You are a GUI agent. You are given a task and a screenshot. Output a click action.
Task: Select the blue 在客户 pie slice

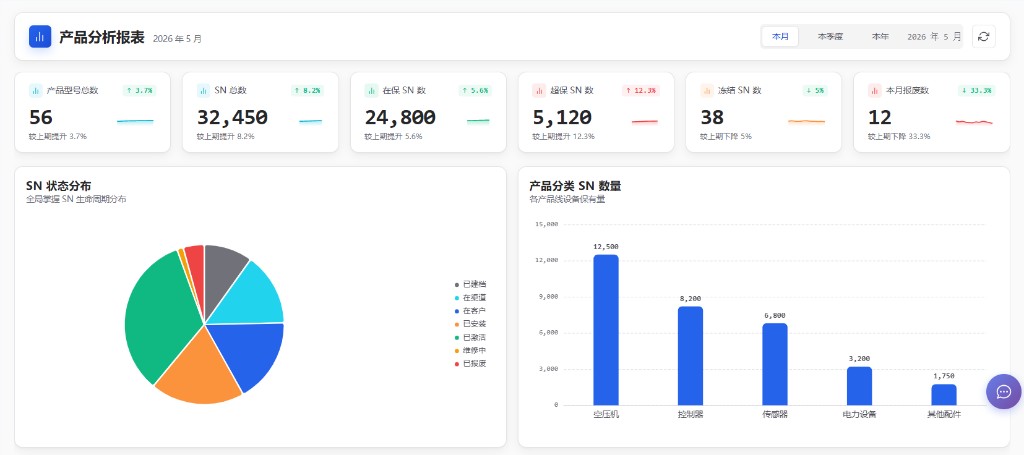[251, 353]
